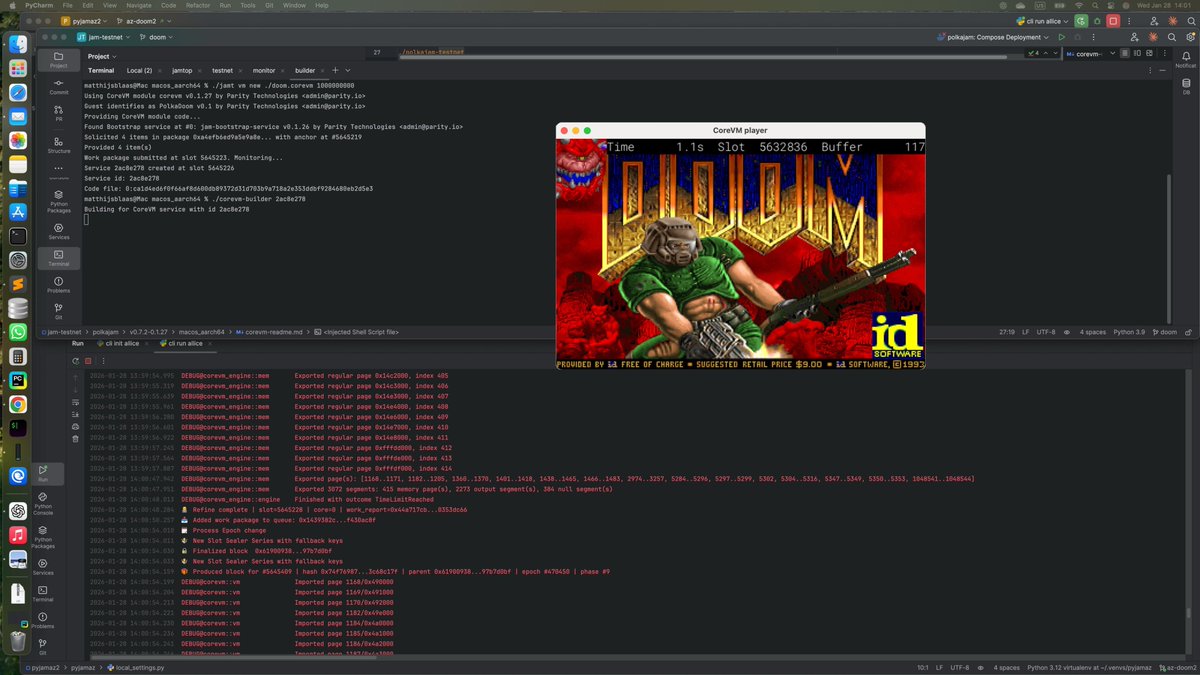This screenshot has height=675, width=1200.
Task: Rerun the process in the Run panel toolbar
Action: pyautogui.click(x=75, y=361)
